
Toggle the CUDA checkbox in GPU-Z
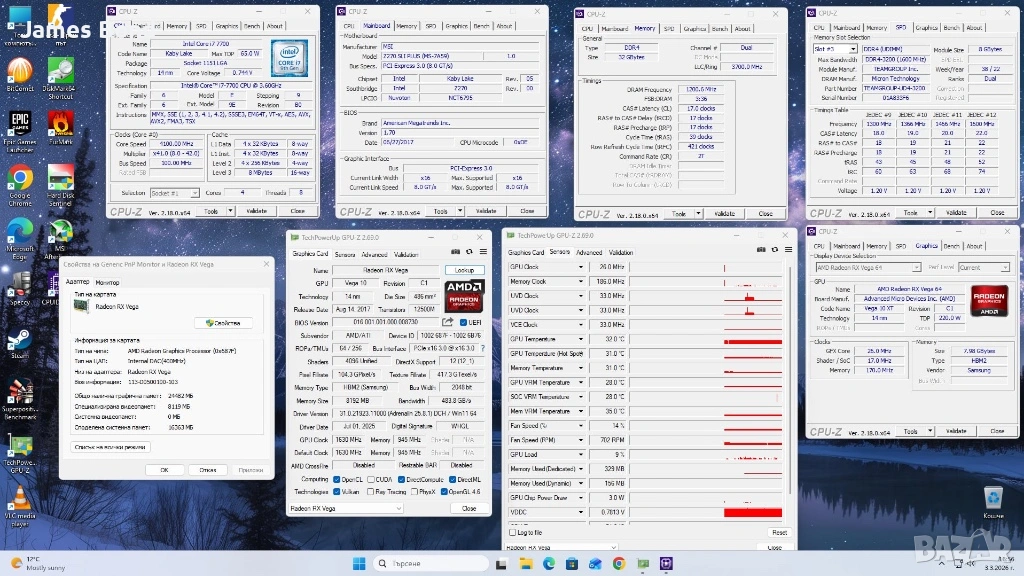(x=370, y=479)
